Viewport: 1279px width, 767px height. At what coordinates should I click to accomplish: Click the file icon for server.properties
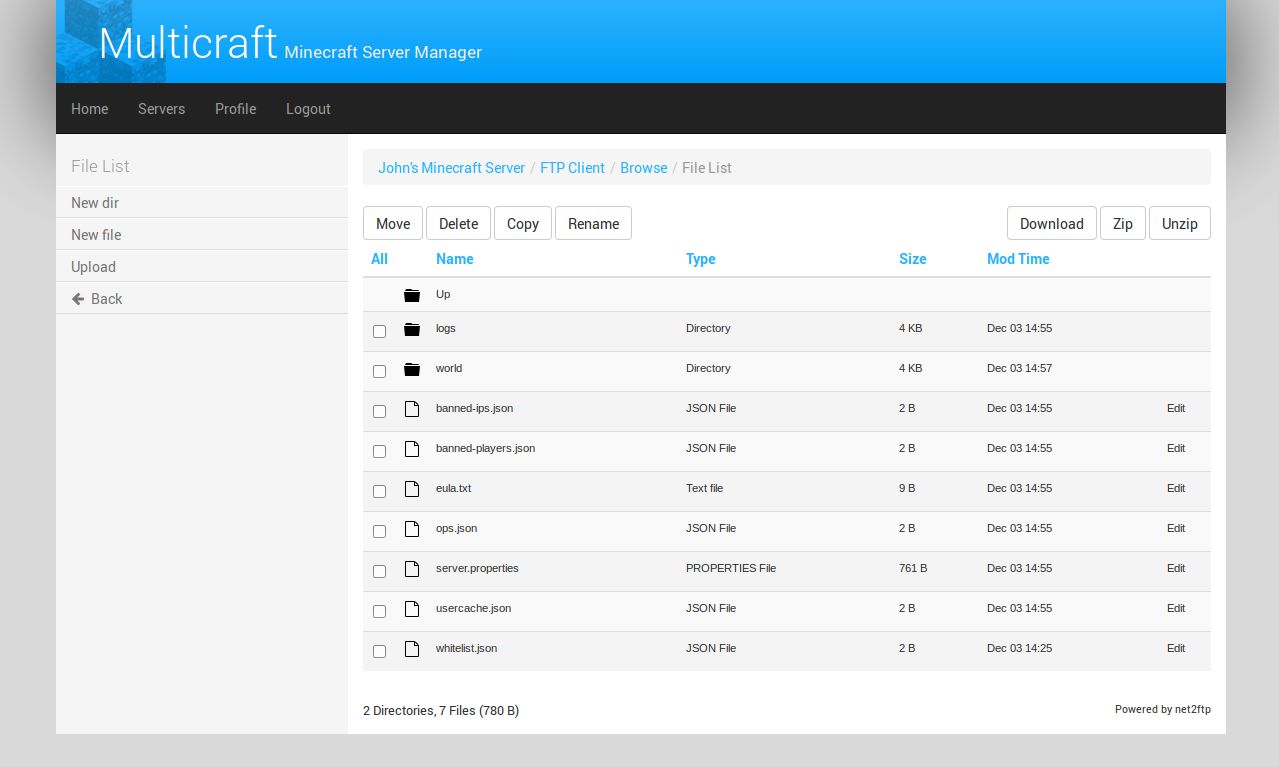coord(412,569)
